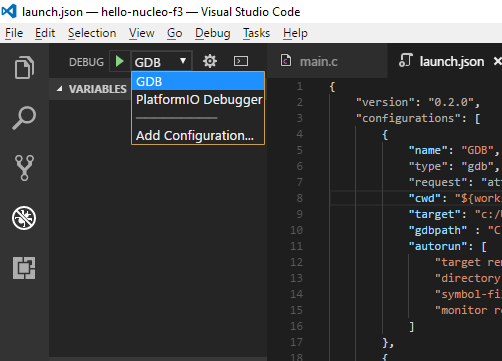Screen dimensions: 502x361
Task: Open the Source Control view
Action: click(x=24, y=168)
